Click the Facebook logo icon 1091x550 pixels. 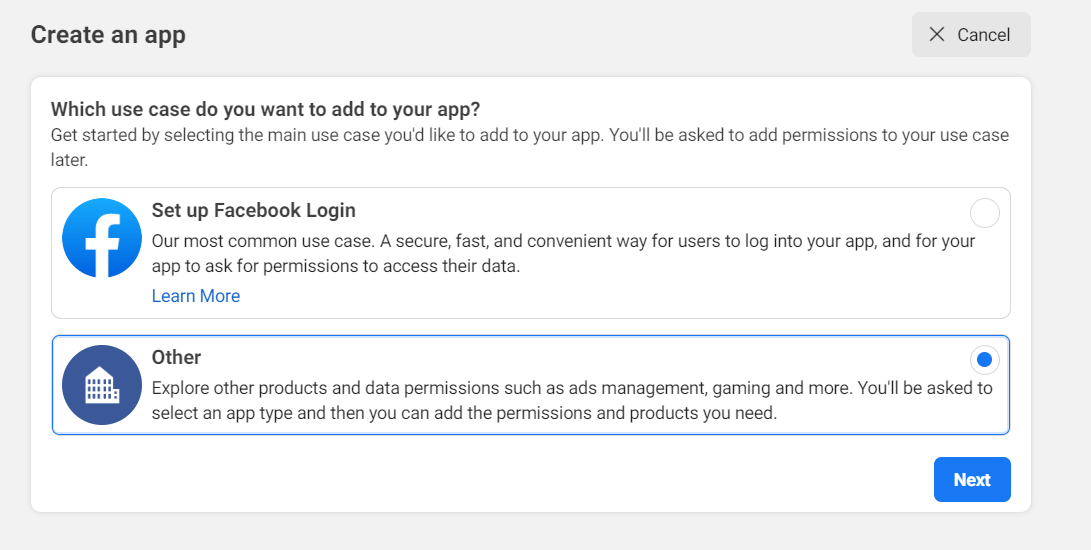point(102,238)
